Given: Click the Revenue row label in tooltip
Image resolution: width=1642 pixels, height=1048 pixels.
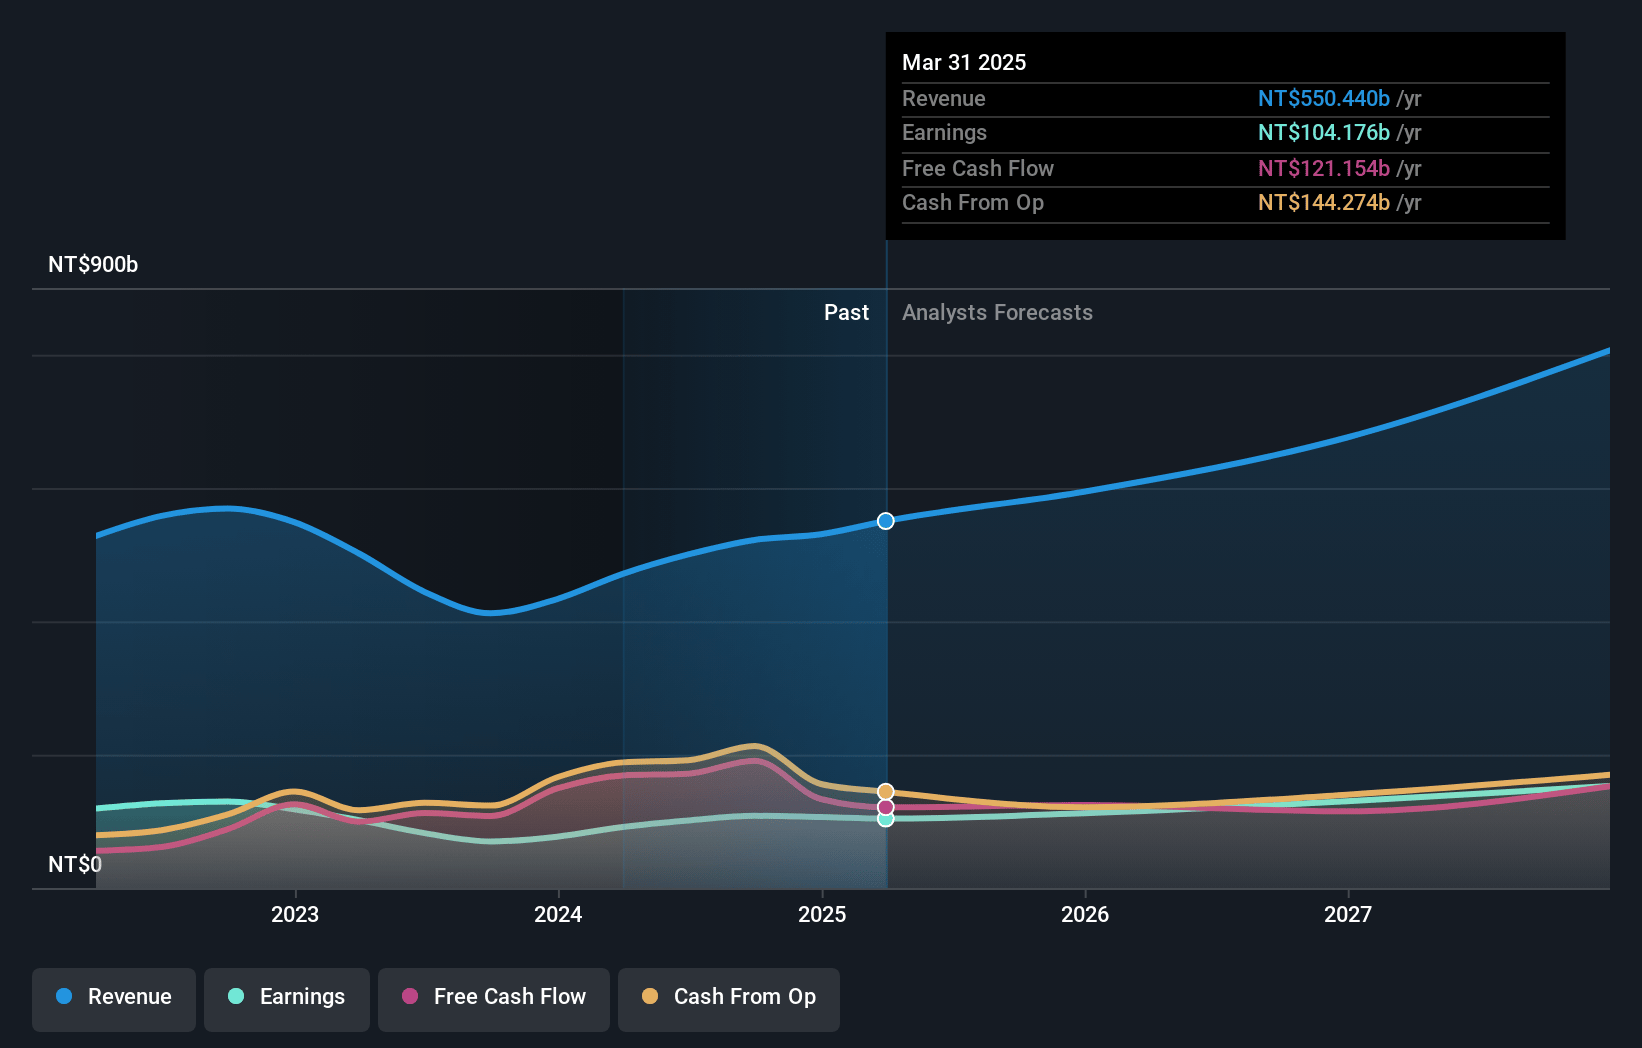Looking at the screenshot, I should [944, 99].
